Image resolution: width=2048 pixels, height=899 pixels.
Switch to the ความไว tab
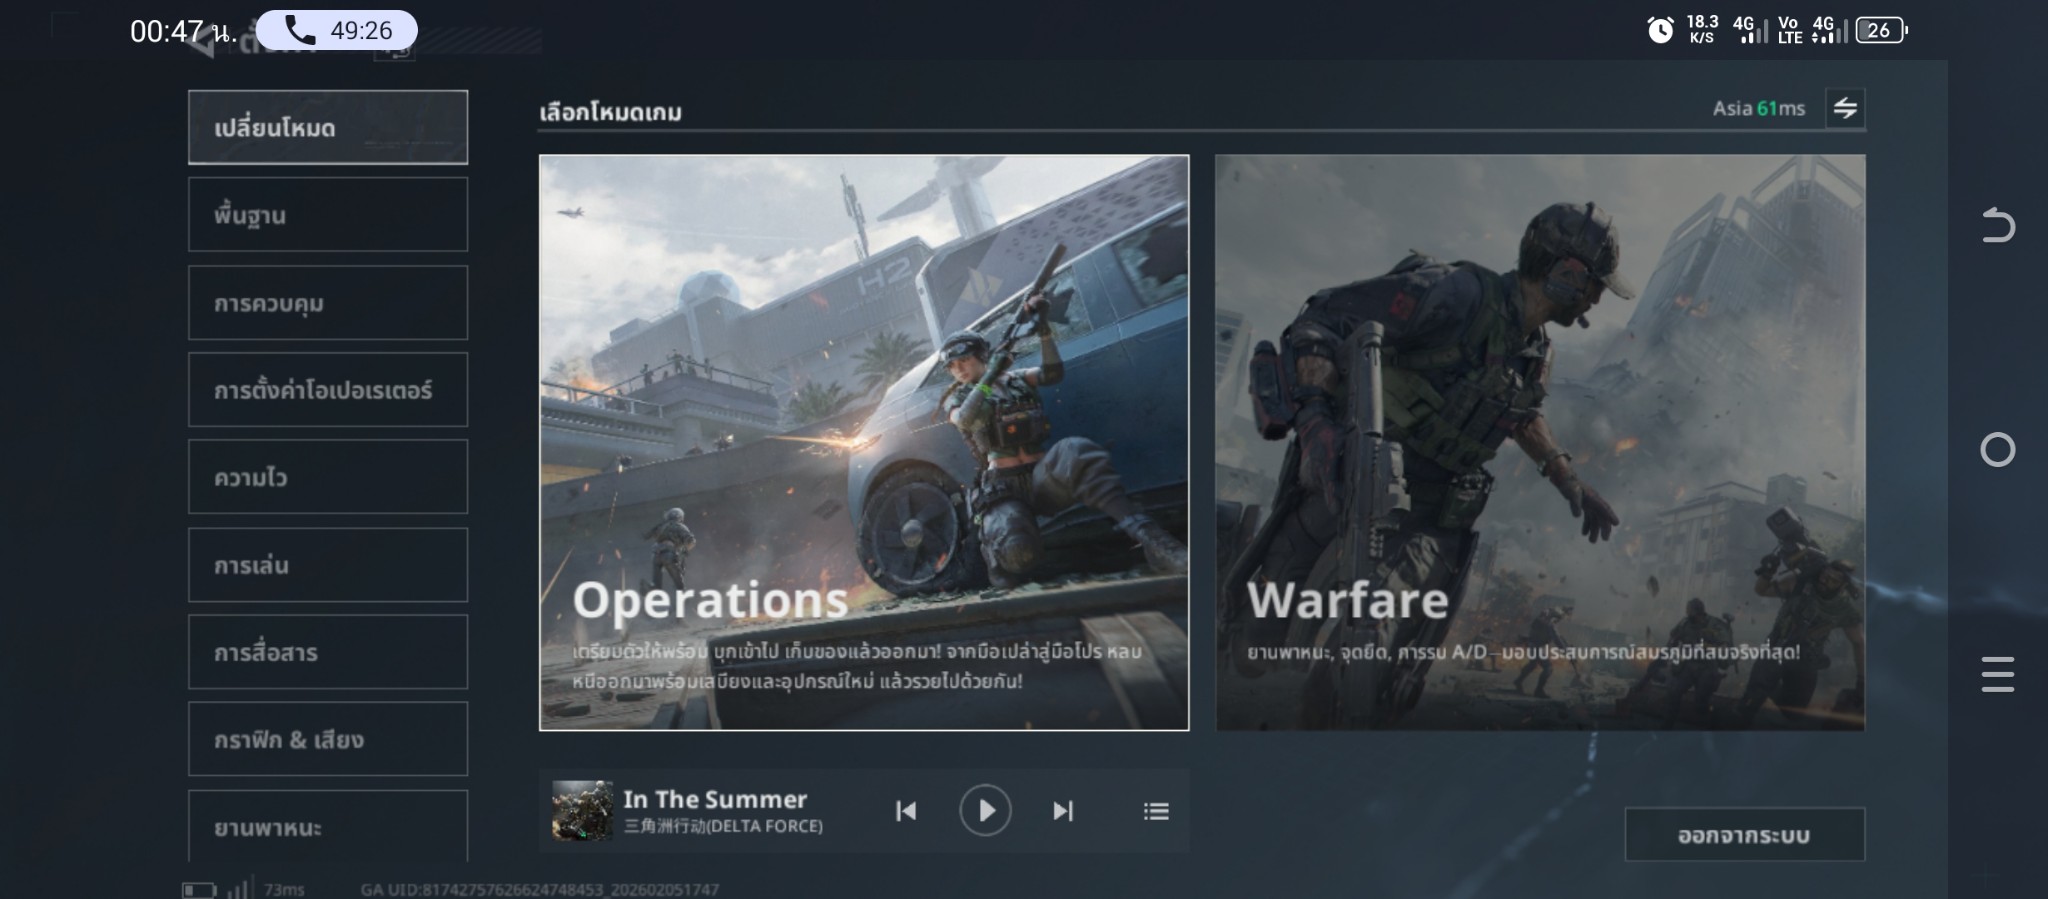click(x=328, y=477)
